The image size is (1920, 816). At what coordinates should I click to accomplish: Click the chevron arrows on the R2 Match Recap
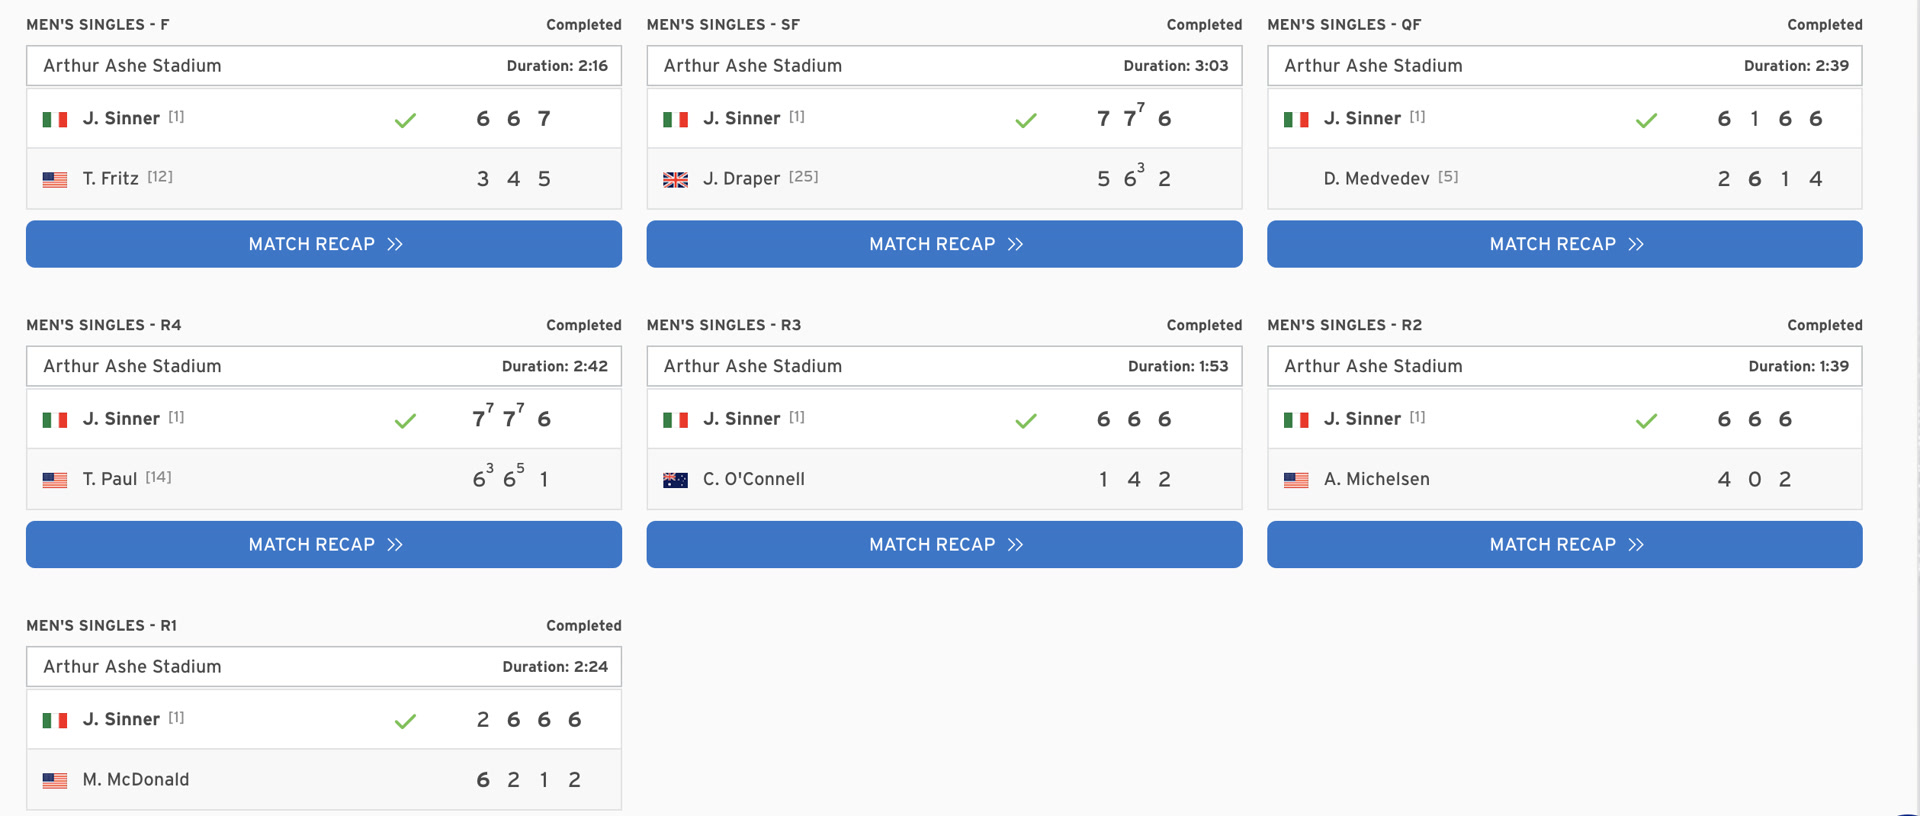click(x=1636, y=544)
